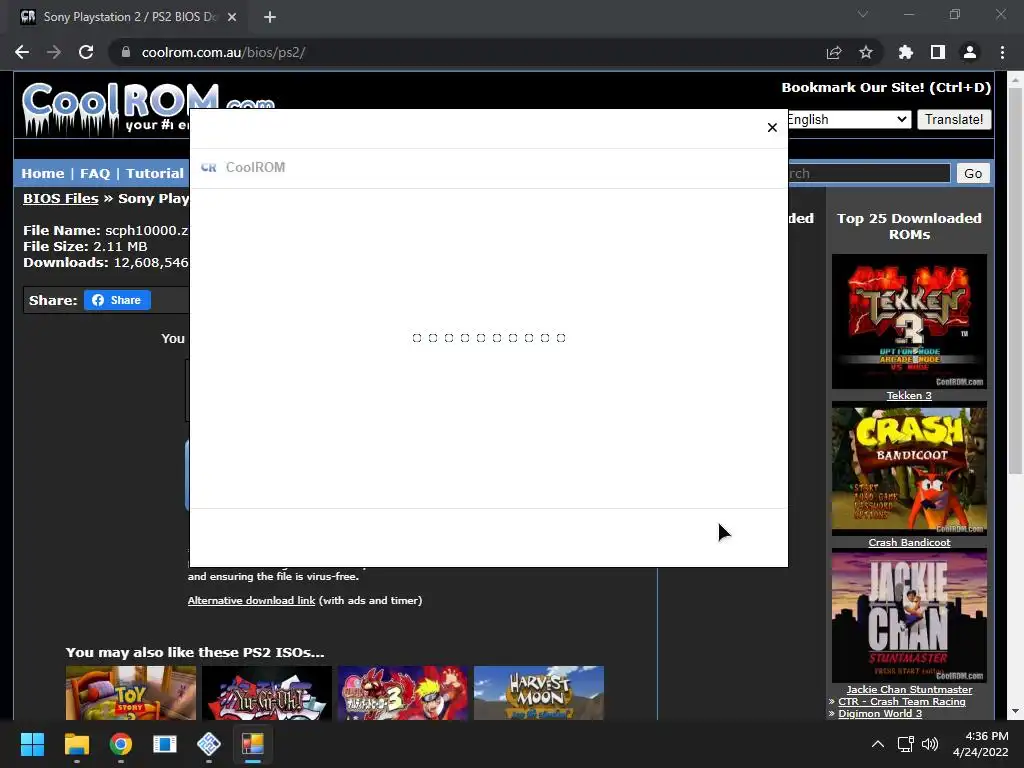Open the network status tray icon

tap(905, 744)
